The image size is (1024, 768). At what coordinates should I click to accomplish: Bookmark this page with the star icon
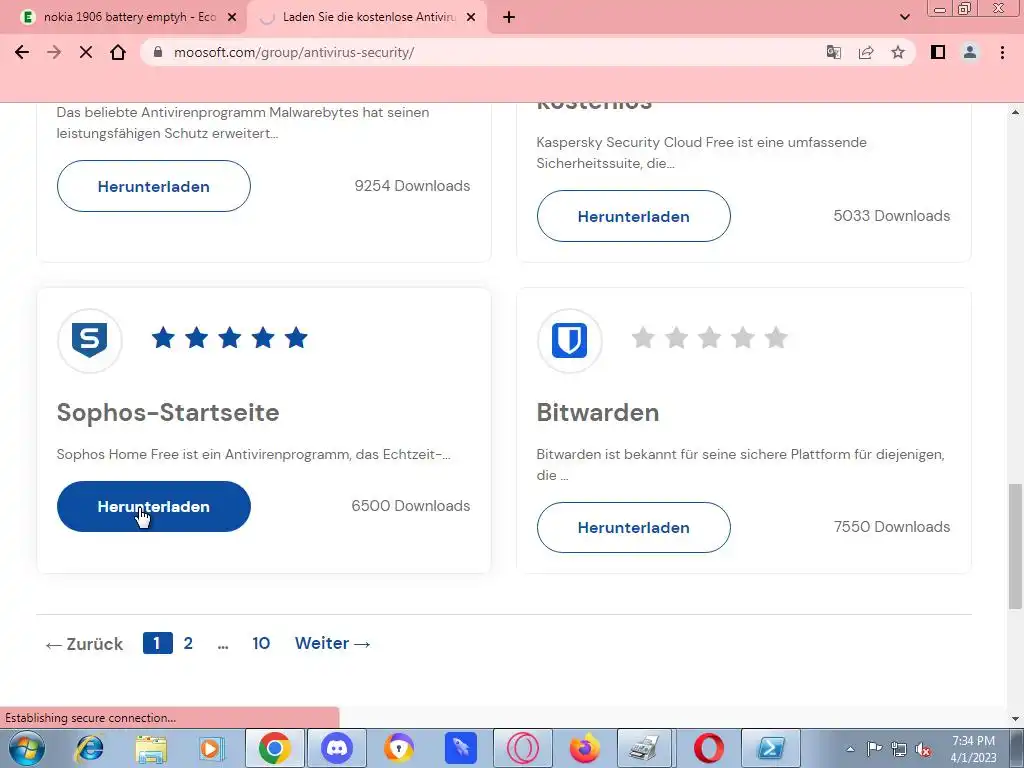[898, 52]
